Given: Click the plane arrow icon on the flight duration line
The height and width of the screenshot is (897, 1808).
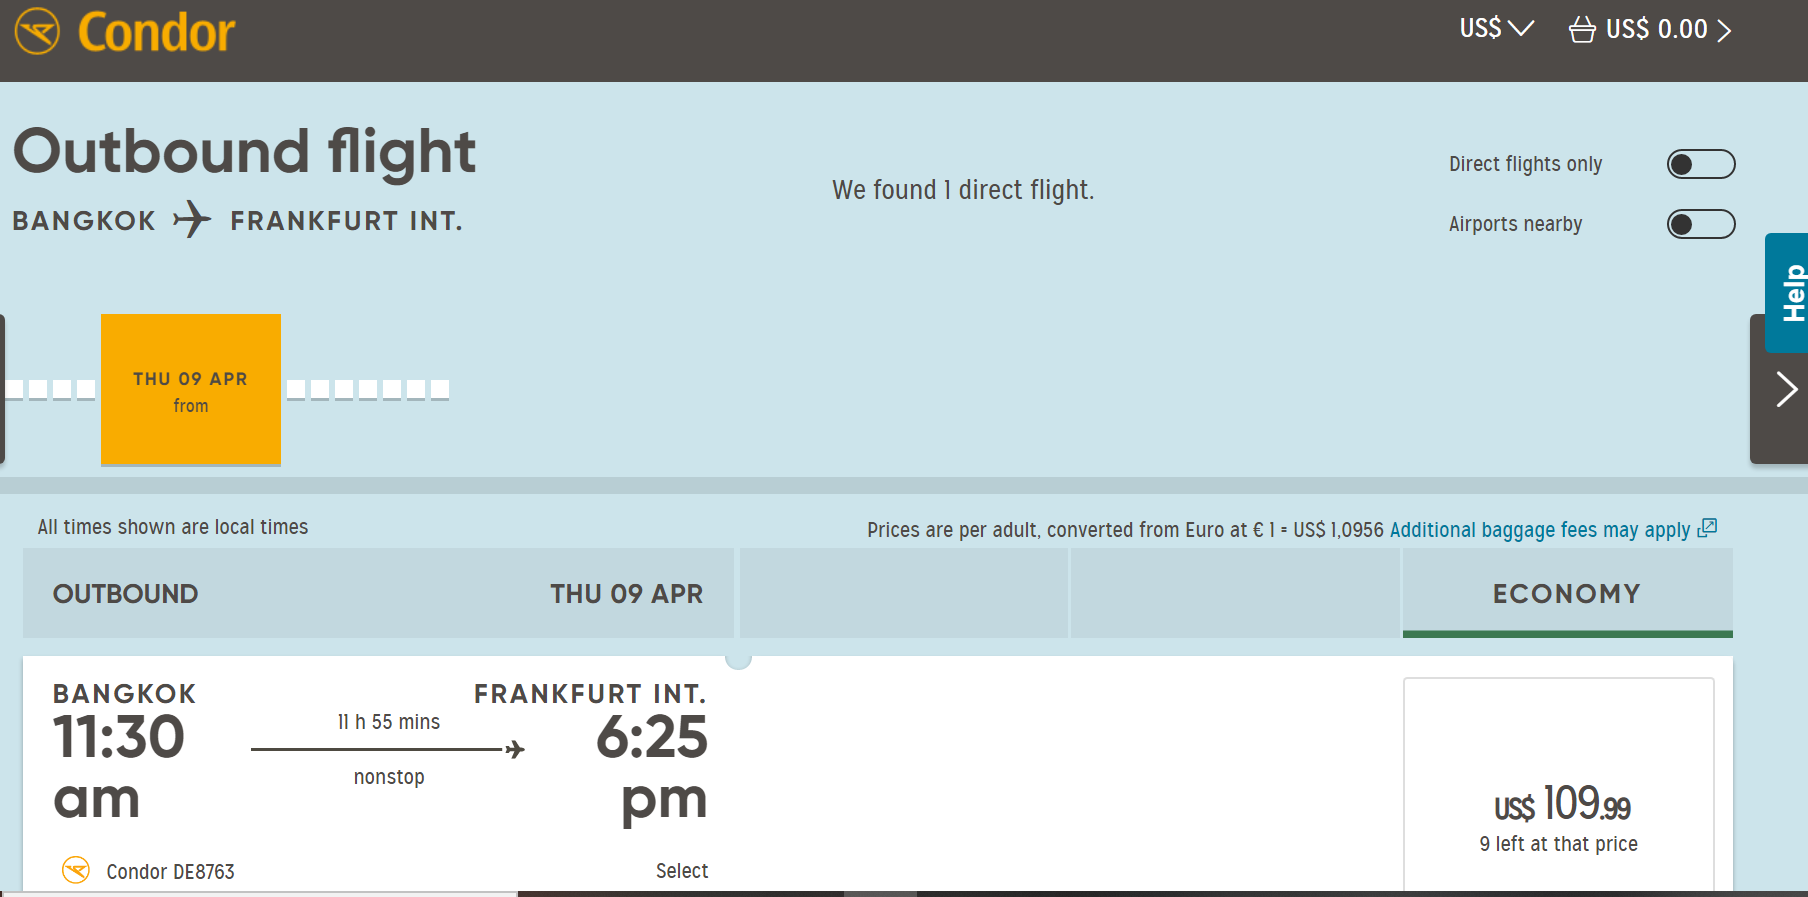Looking at the screenshot, I should point(515,749).
